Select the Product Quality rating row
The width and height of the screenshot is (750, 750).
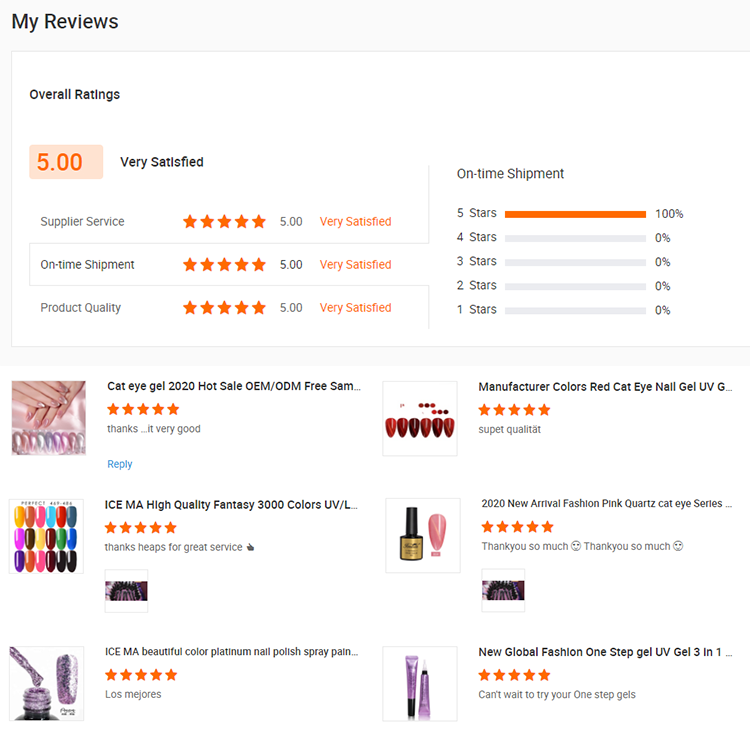coord(229,308)
